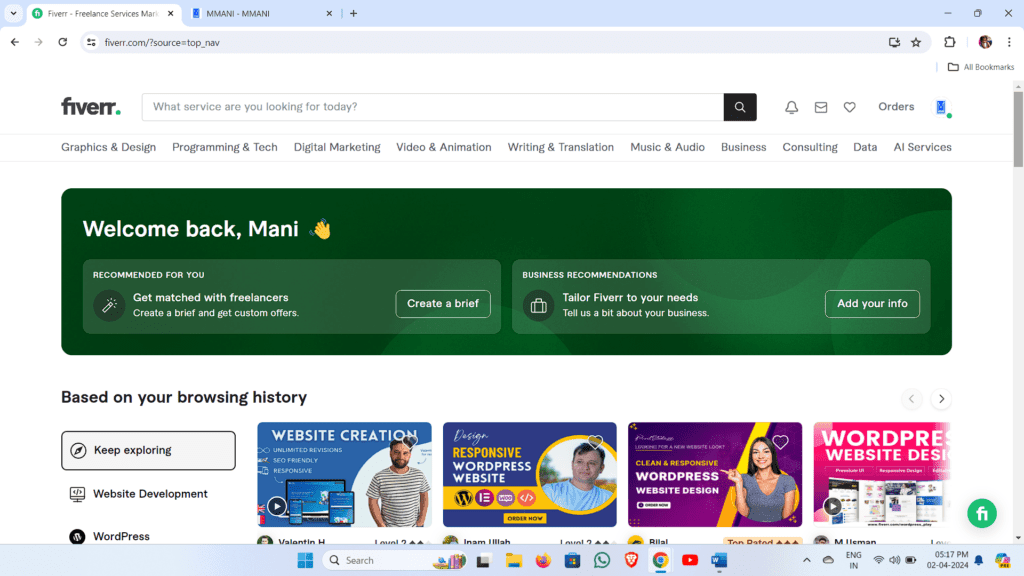1024x576 pixels.
Task: Select Website Development in sidebar
Action: (x=148, y=494)
